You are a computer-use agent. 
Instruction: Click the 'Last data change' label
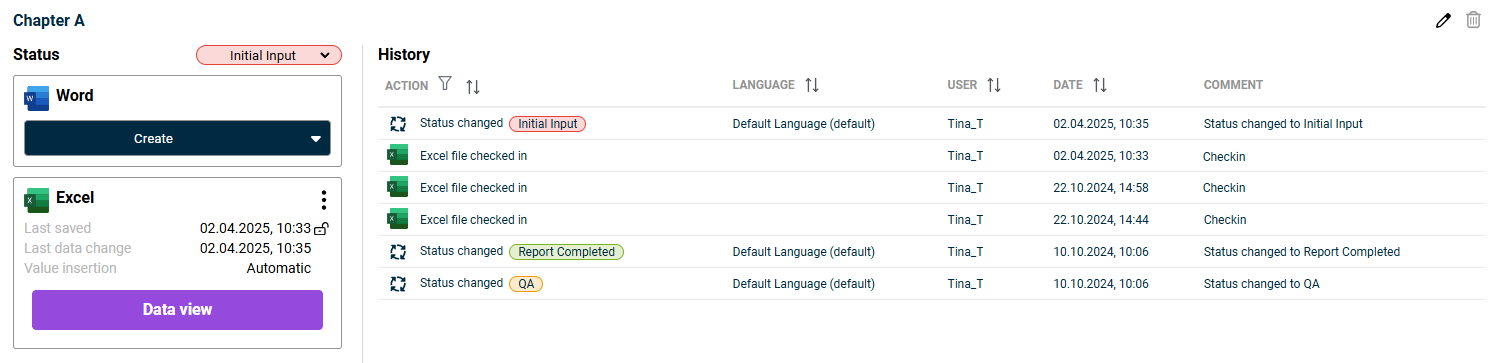[x=77, y=248]
